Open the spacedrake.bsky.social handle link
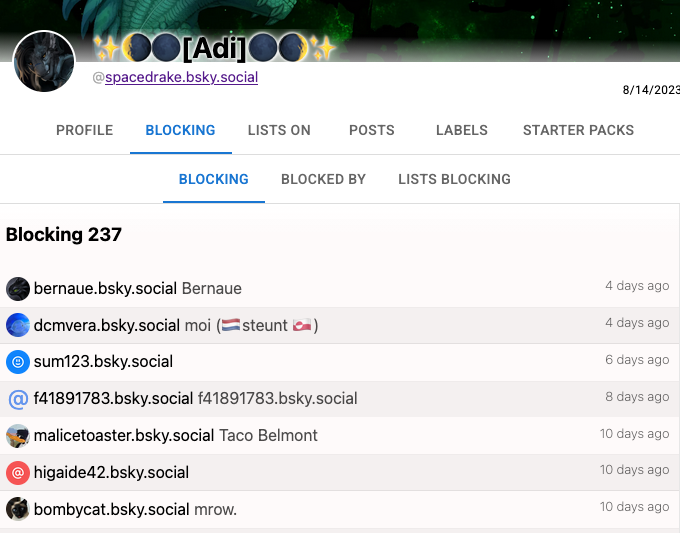The height and width of the screenshot is (533, 680). [181, 77]
